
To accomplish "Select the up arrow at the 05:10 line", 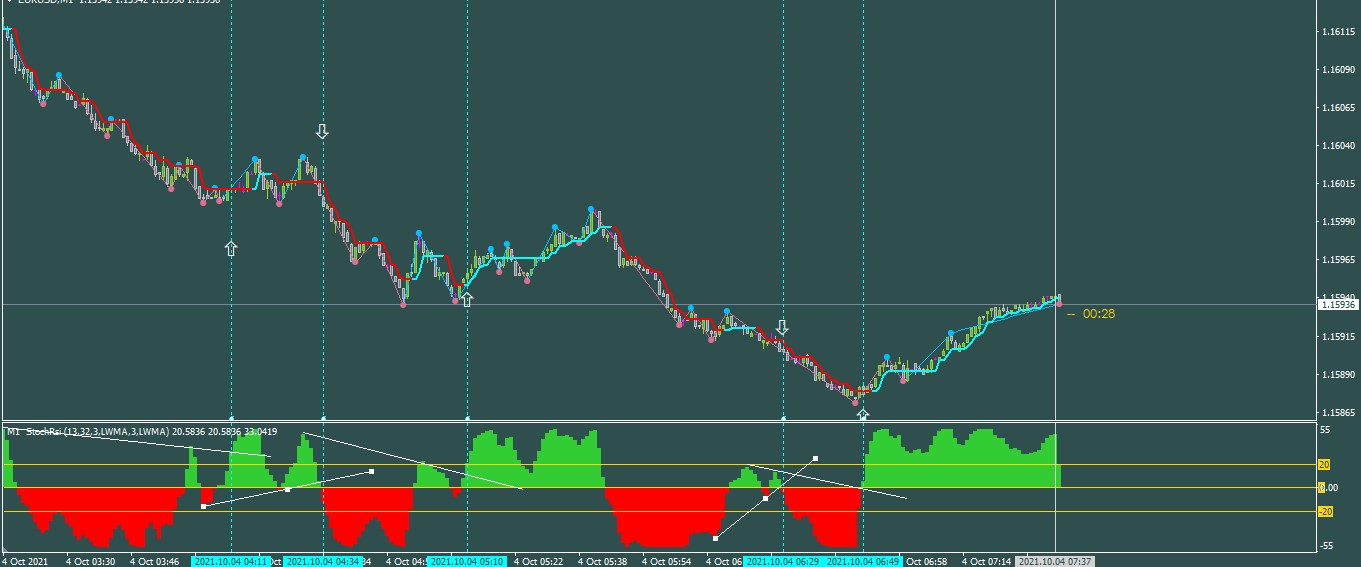I will [x=466, y=298].
